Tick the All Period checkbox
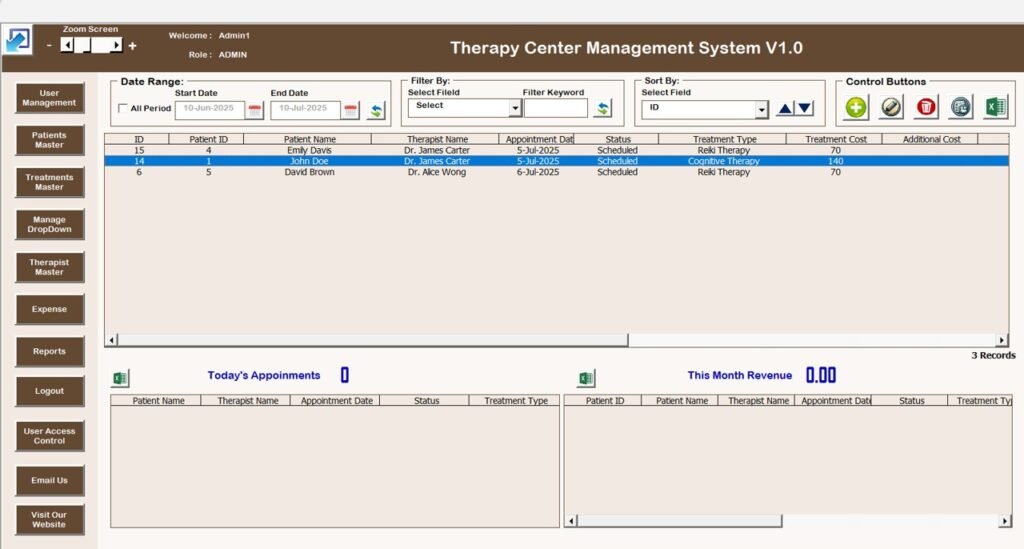 point(123,108)
